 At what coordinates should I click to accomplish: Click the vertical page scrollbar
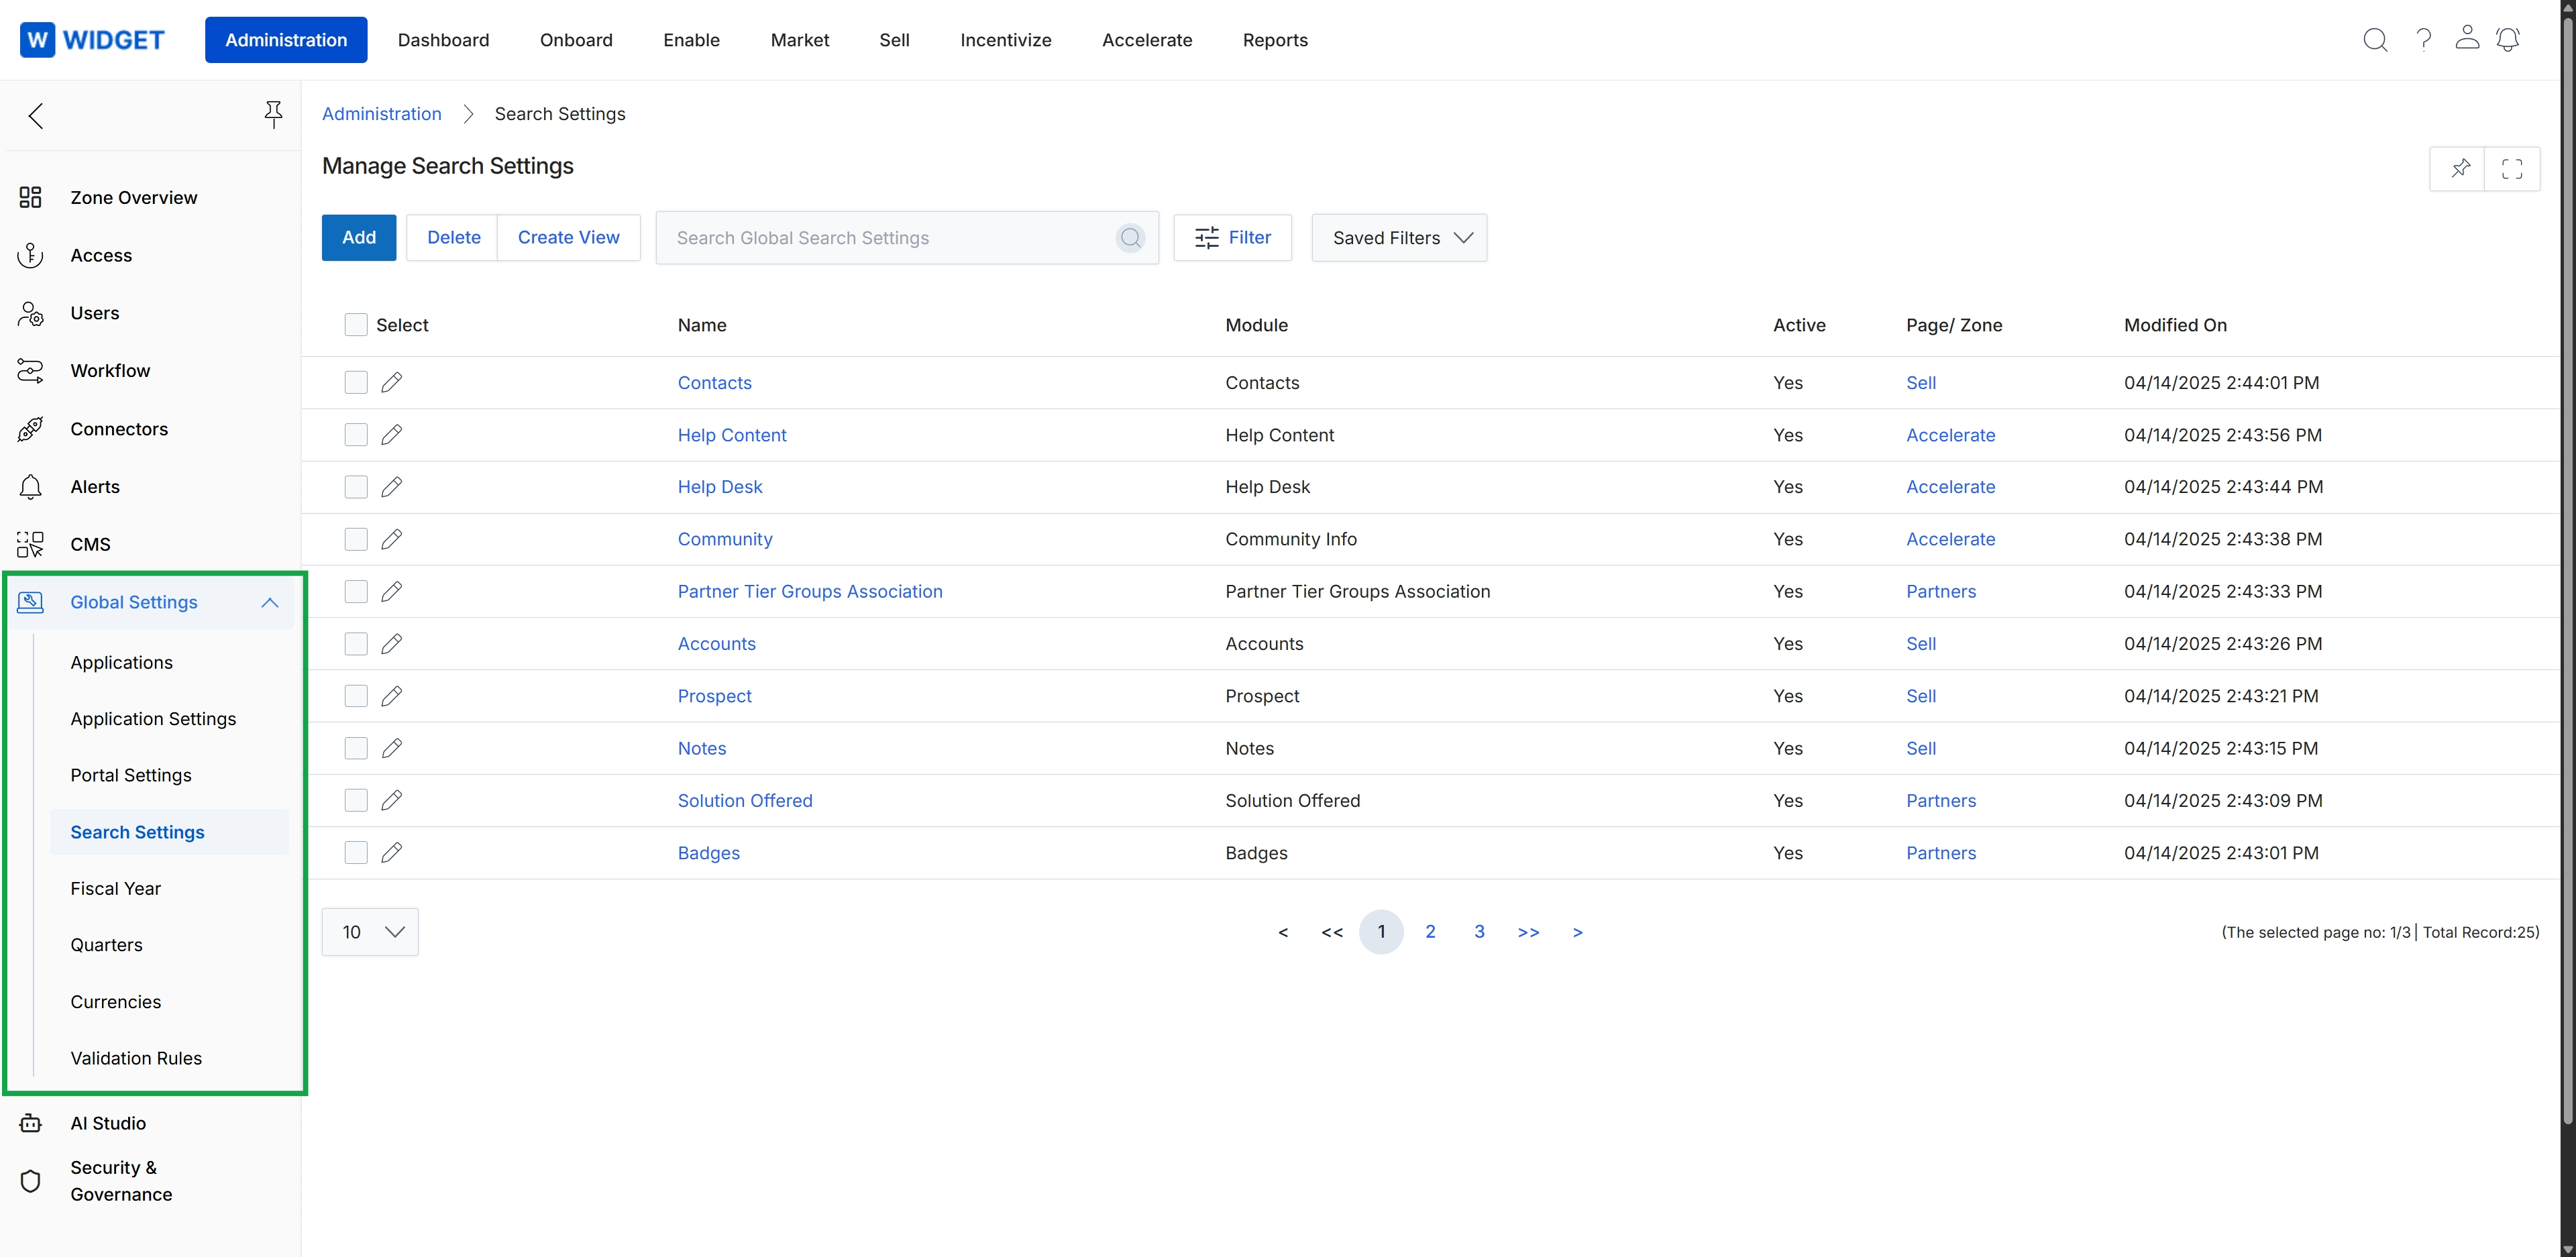pyautogui.click(x=2568, y=570)
